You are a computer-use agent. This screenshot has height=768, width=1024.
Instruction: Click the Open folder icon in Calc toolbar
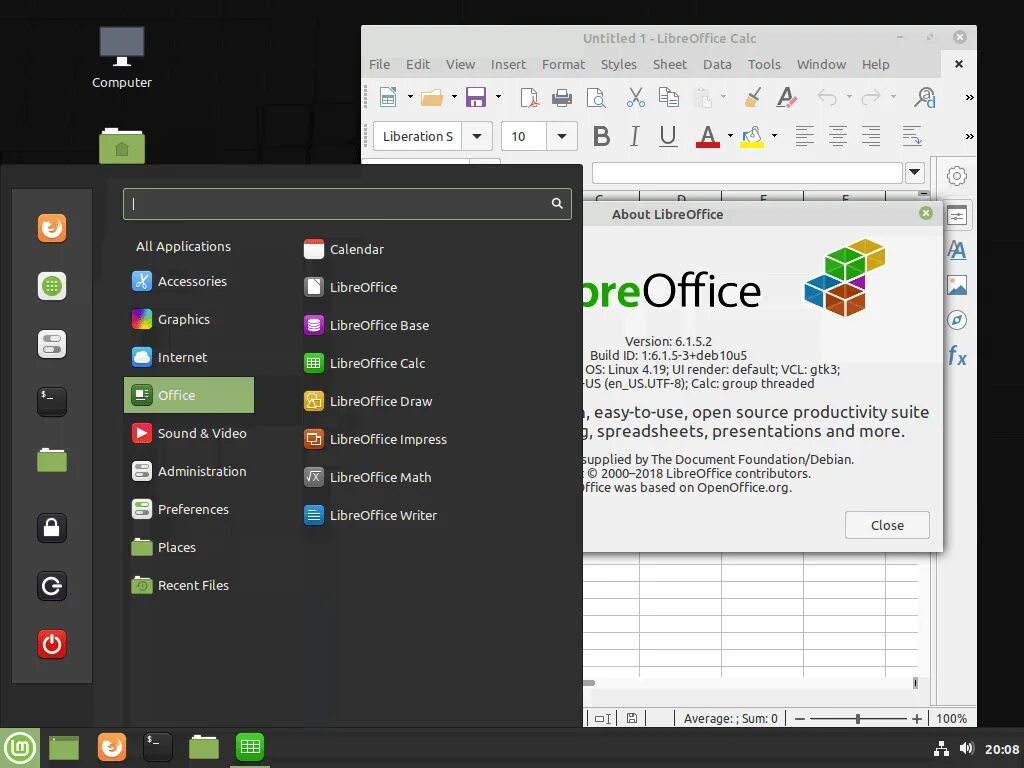pyautogui.click(x=432, y=97)
